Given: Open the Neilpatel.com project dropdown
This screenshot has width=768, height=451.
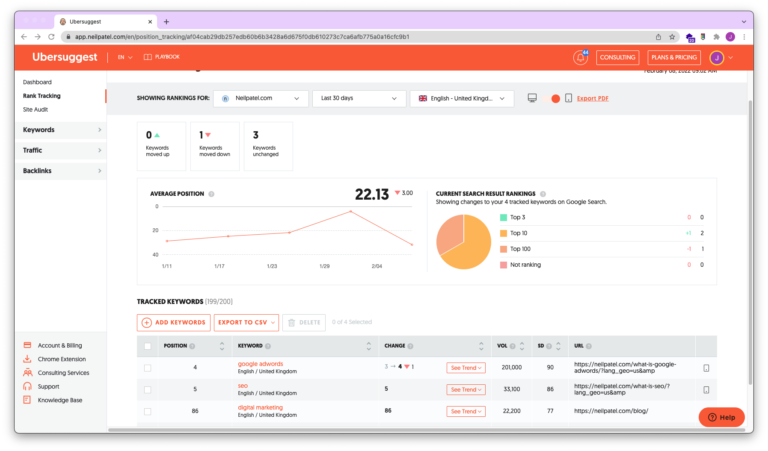Looking at the screenshot, I should [x=261, y=98].
